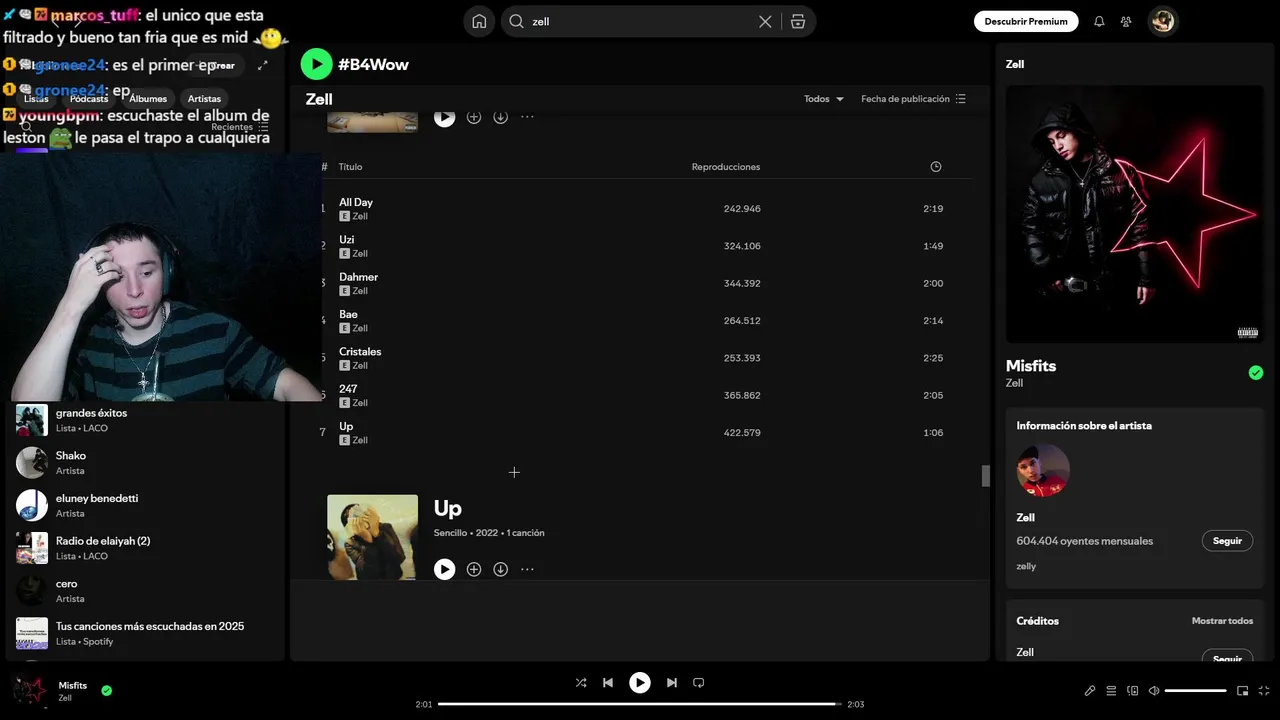Toggle shuffle playback
The width and height of the screenshot is (1280, 720).
click(581, 683)
